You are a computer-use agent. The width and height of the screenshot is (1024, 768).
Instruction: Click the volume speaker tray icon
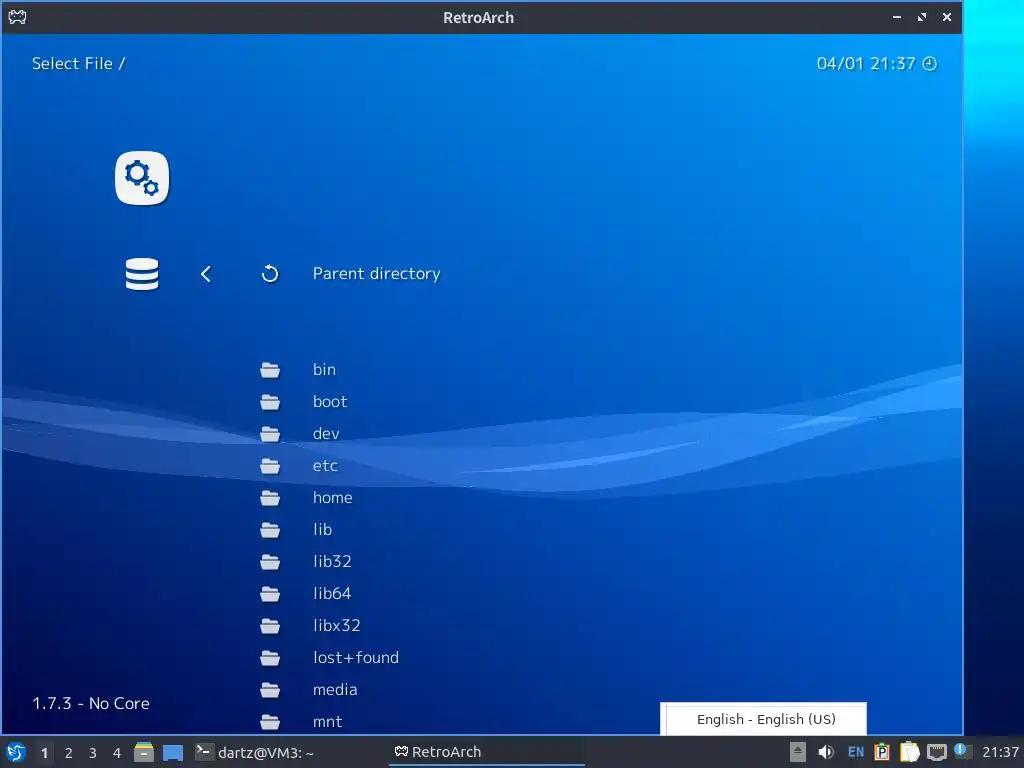(x=825, y=752)
